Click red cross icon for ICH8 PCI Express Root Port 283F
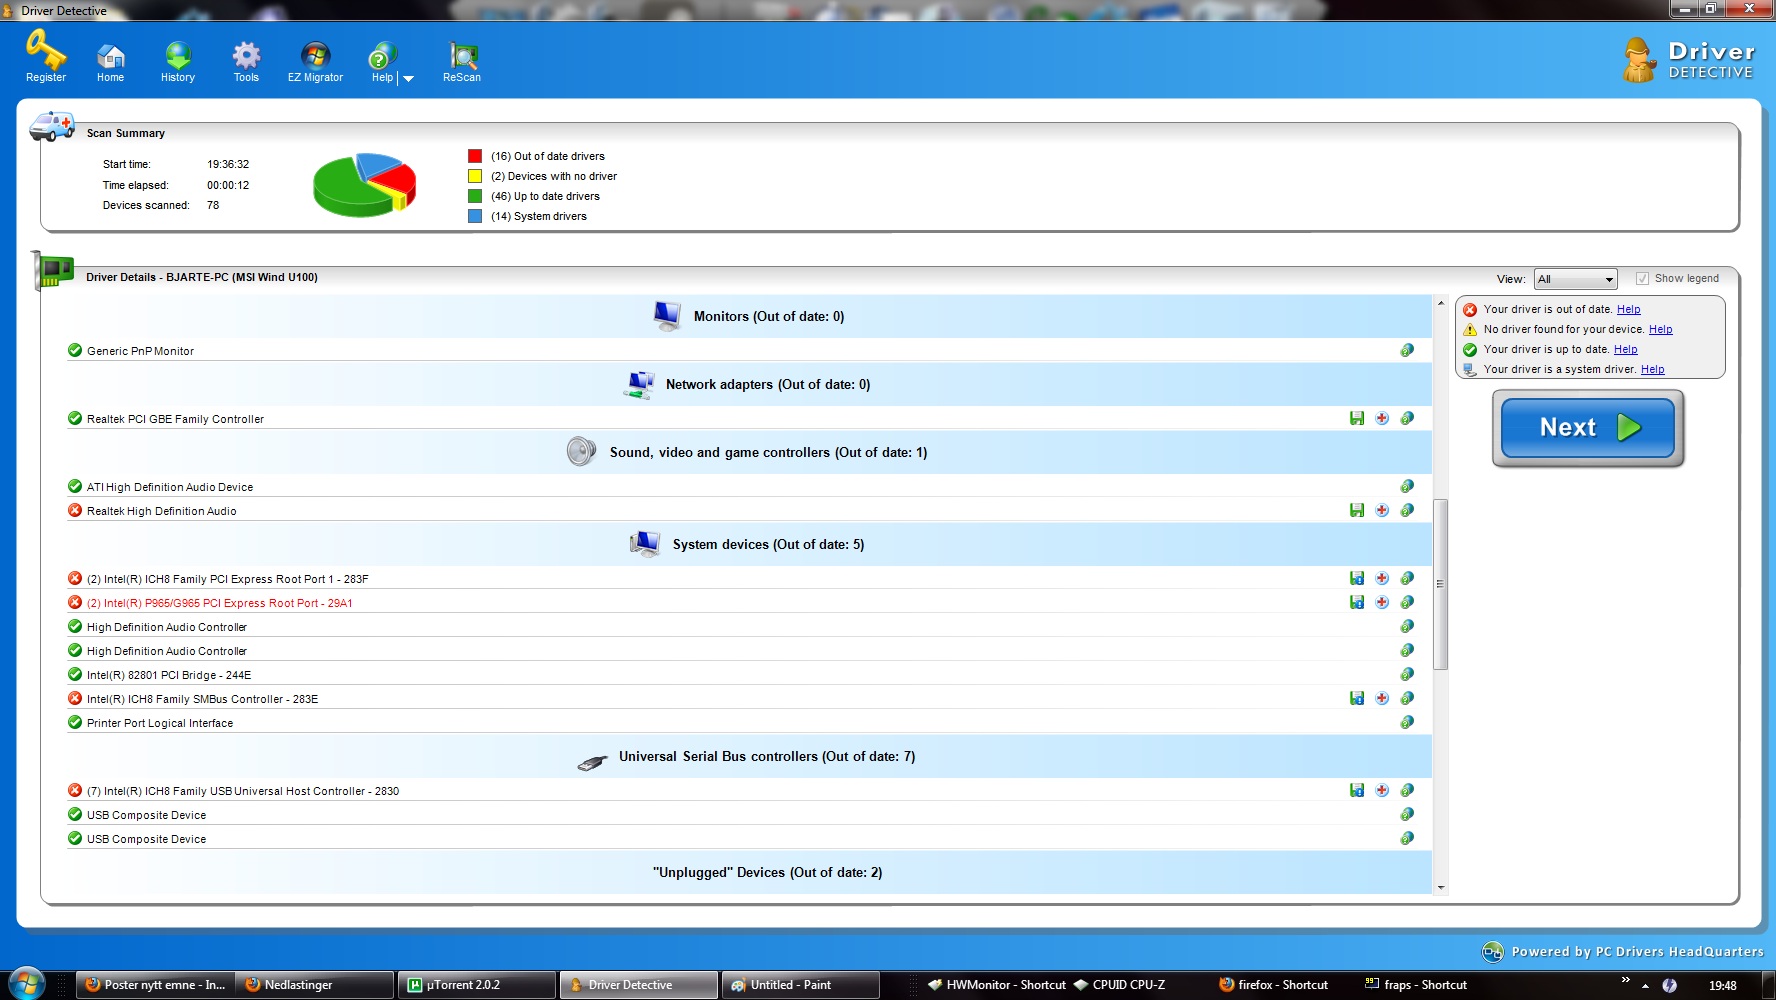 coord(1382,578)
